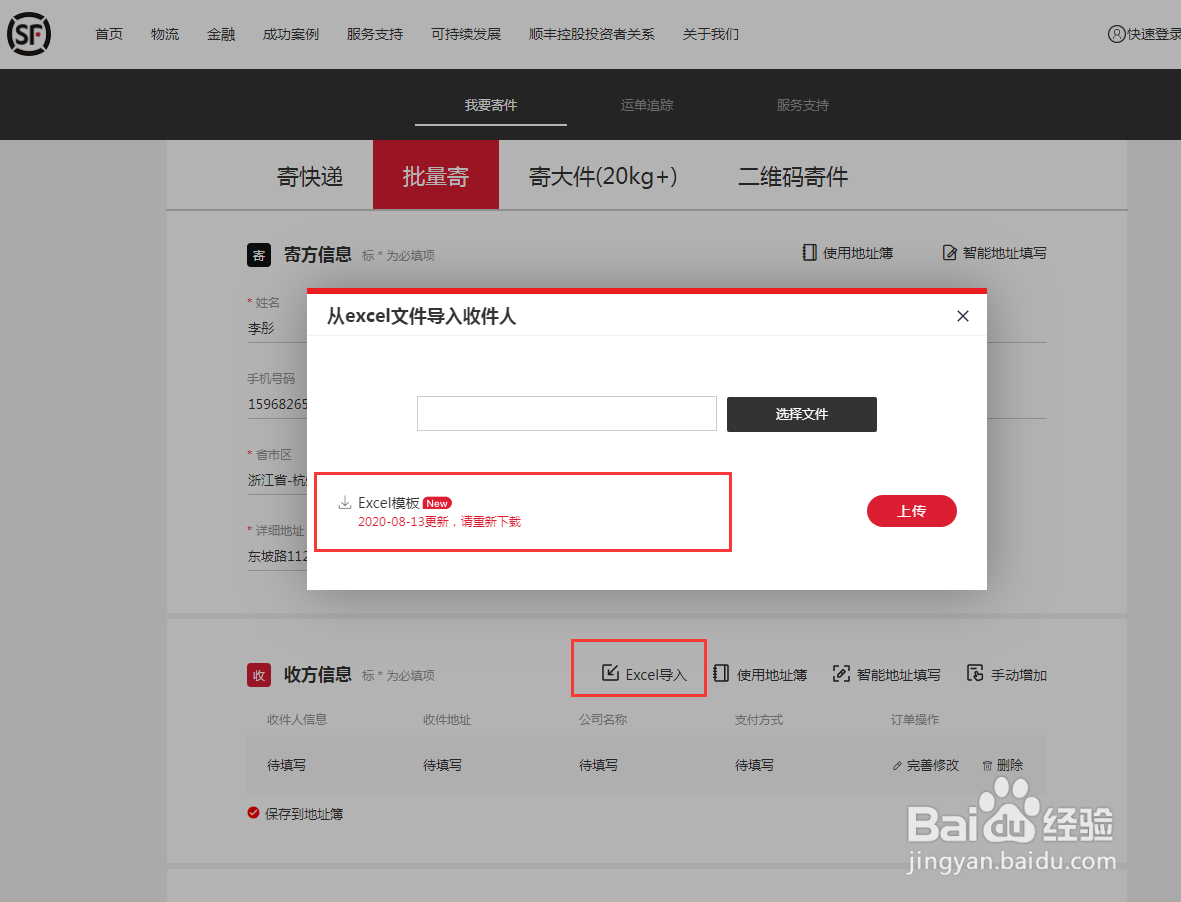Open the 物流 menu item

point(164,33)
